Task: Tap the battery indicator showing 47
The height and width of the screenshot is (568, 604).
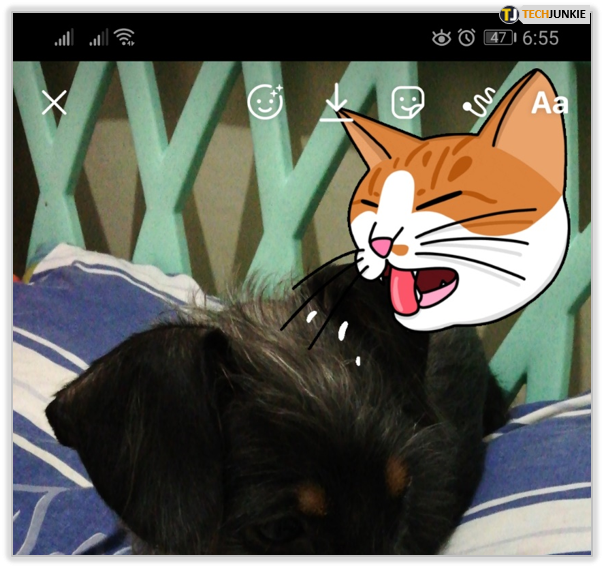Action: pyautogui.click(x=500, y=38)
